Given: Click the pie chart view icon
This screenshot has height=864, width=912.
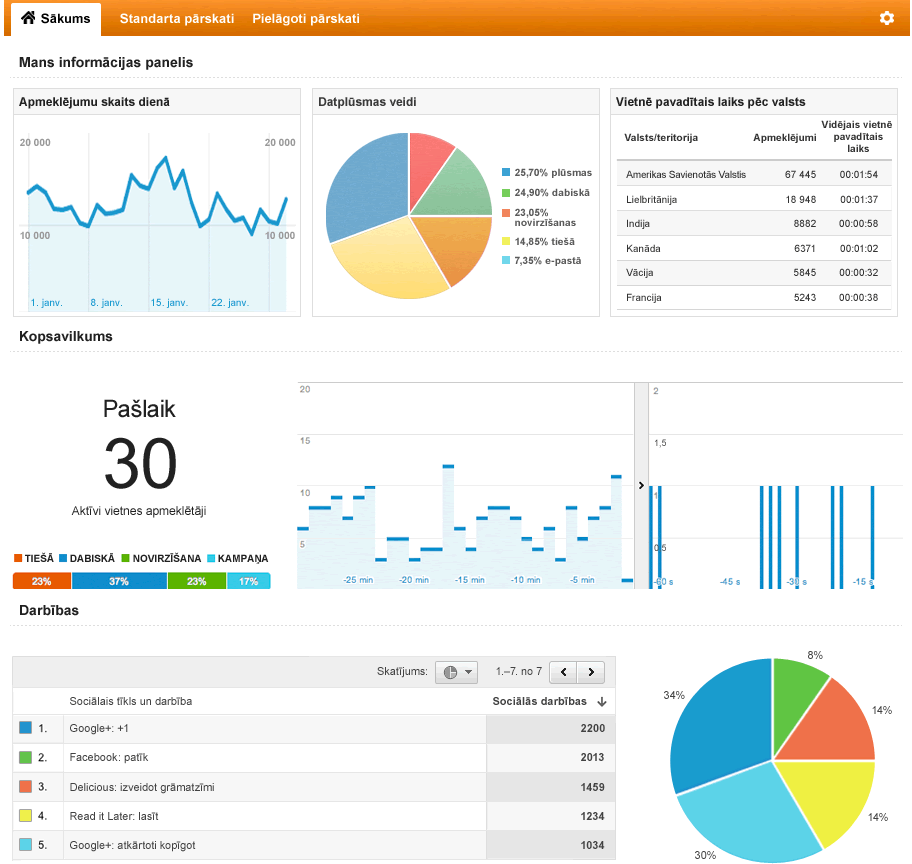Looking at the screenshot, I should (x=450, y=672).
